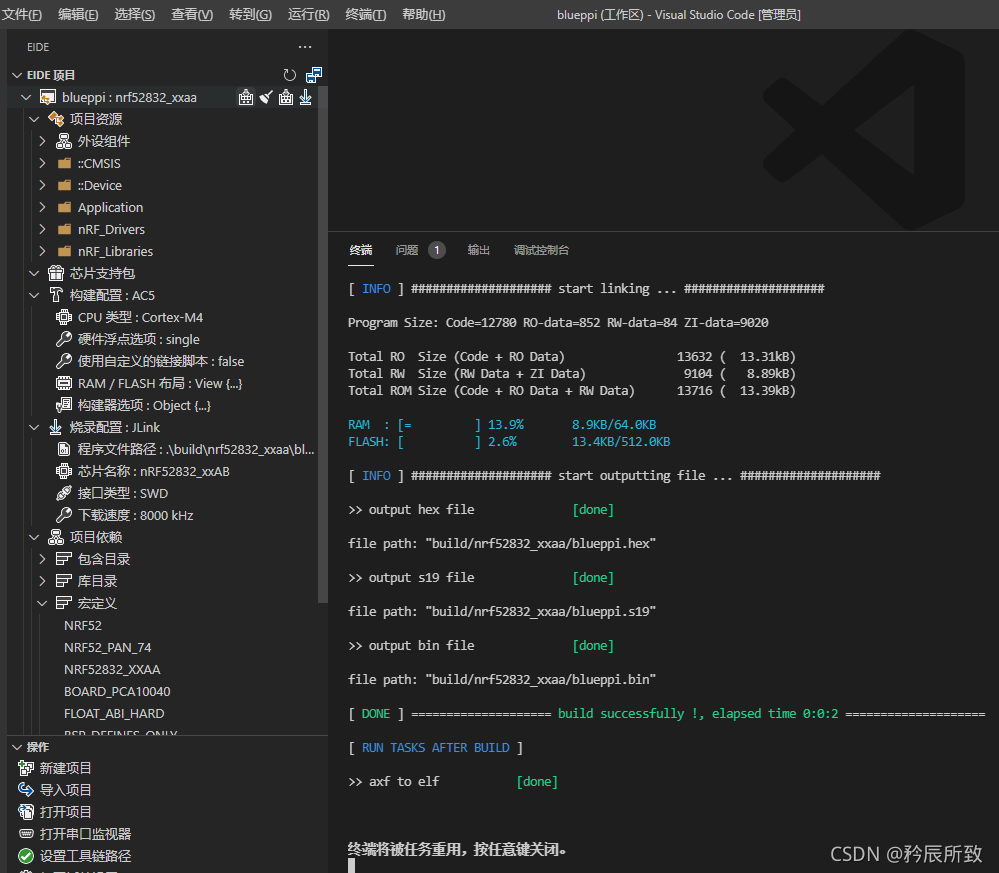The width and height of the screenshot is (999, 873).
Task: Click the 接口类型 plug icon
Action: (x=64, y=493)
